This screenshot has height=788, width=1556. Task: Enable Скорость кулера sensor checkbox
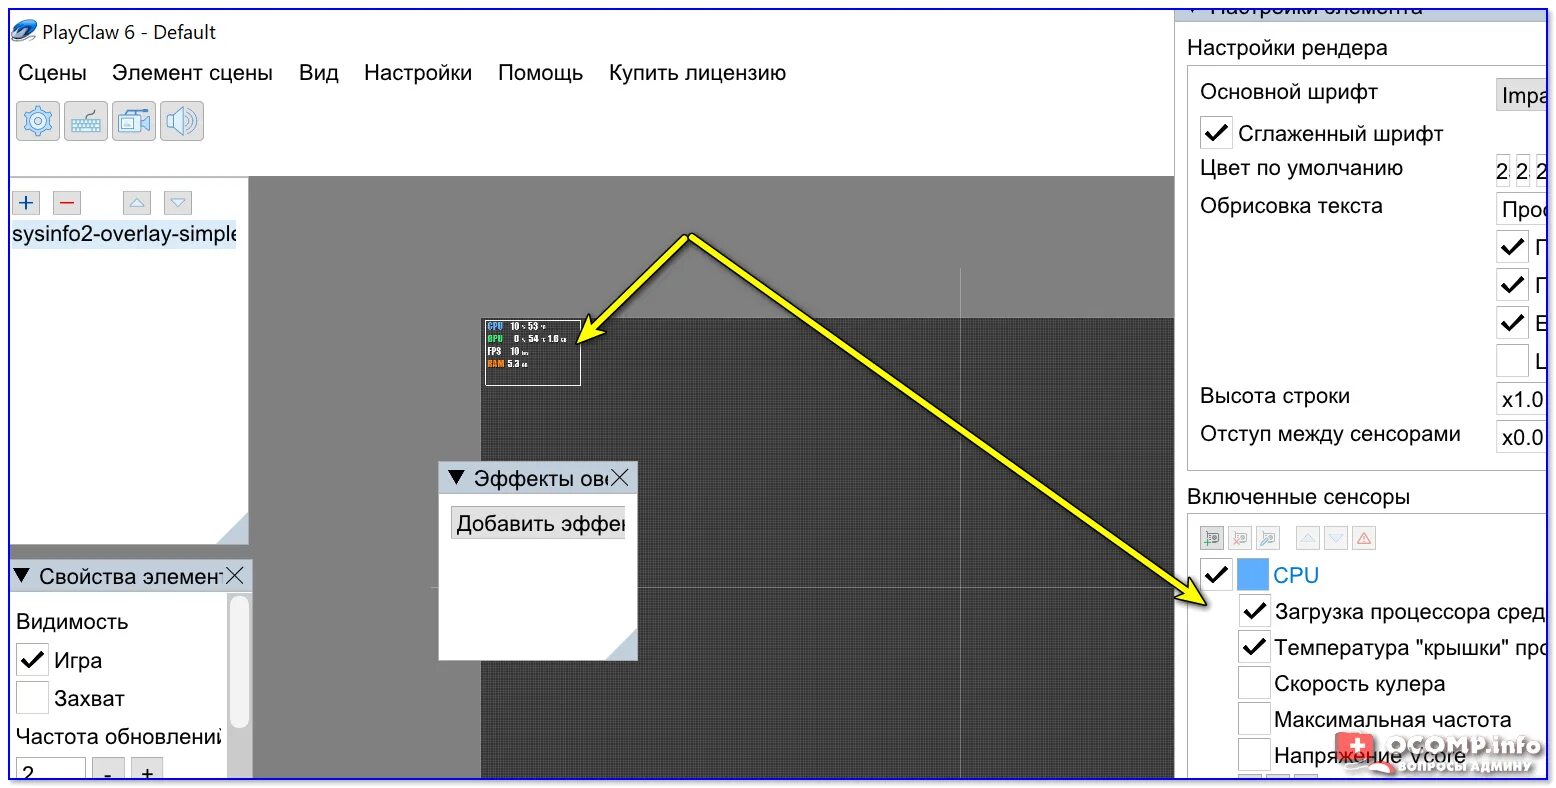tap(1255, 683)
